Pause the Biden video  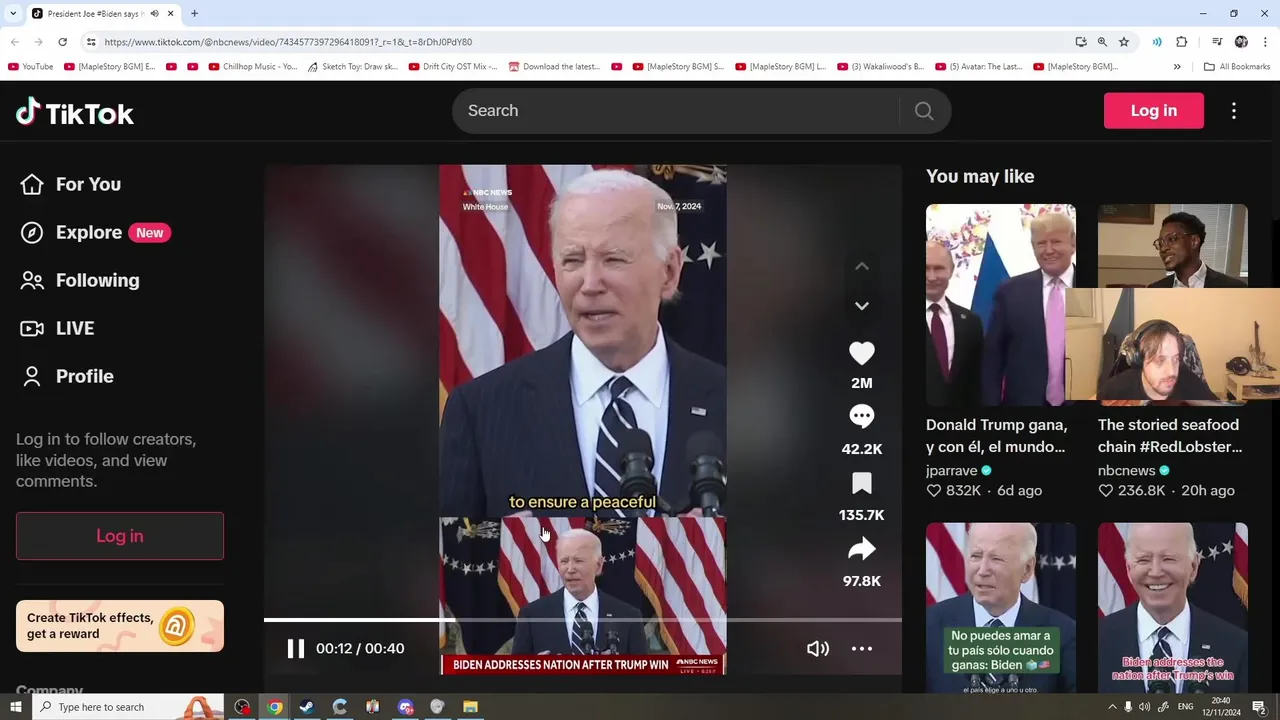tap(296, 649)
